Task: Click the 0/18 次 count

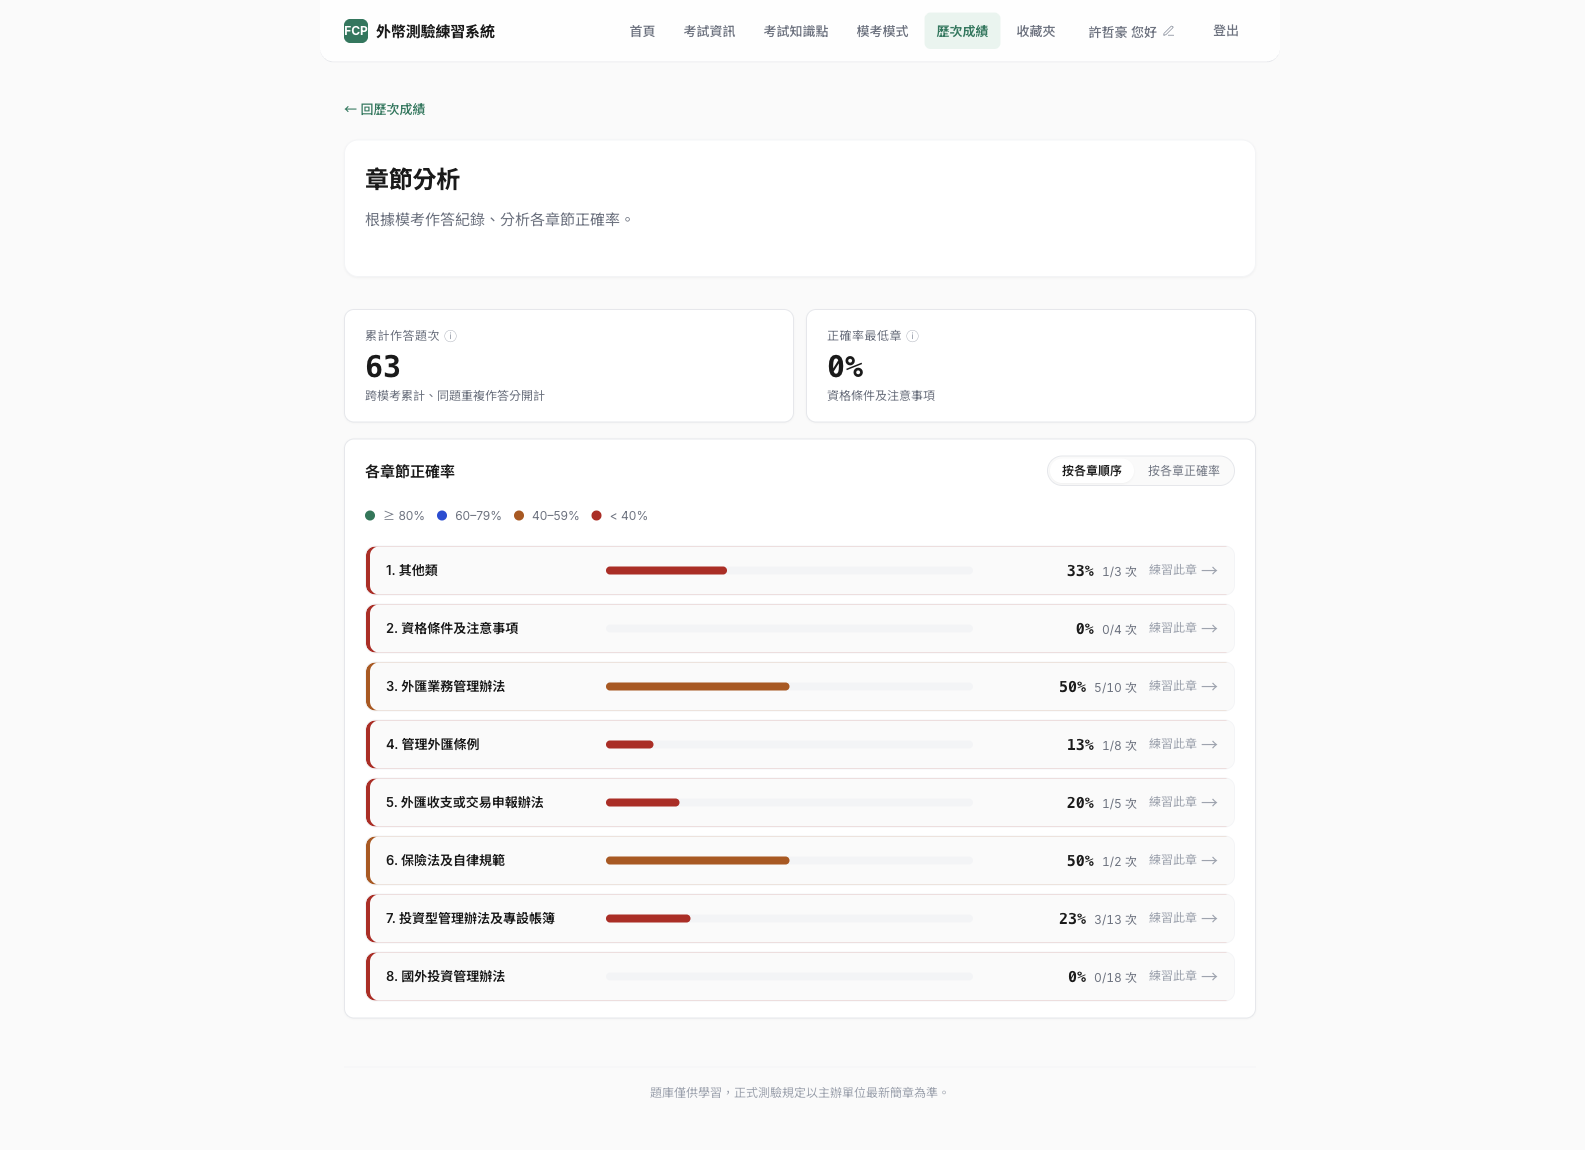Action: point(1115,978)
